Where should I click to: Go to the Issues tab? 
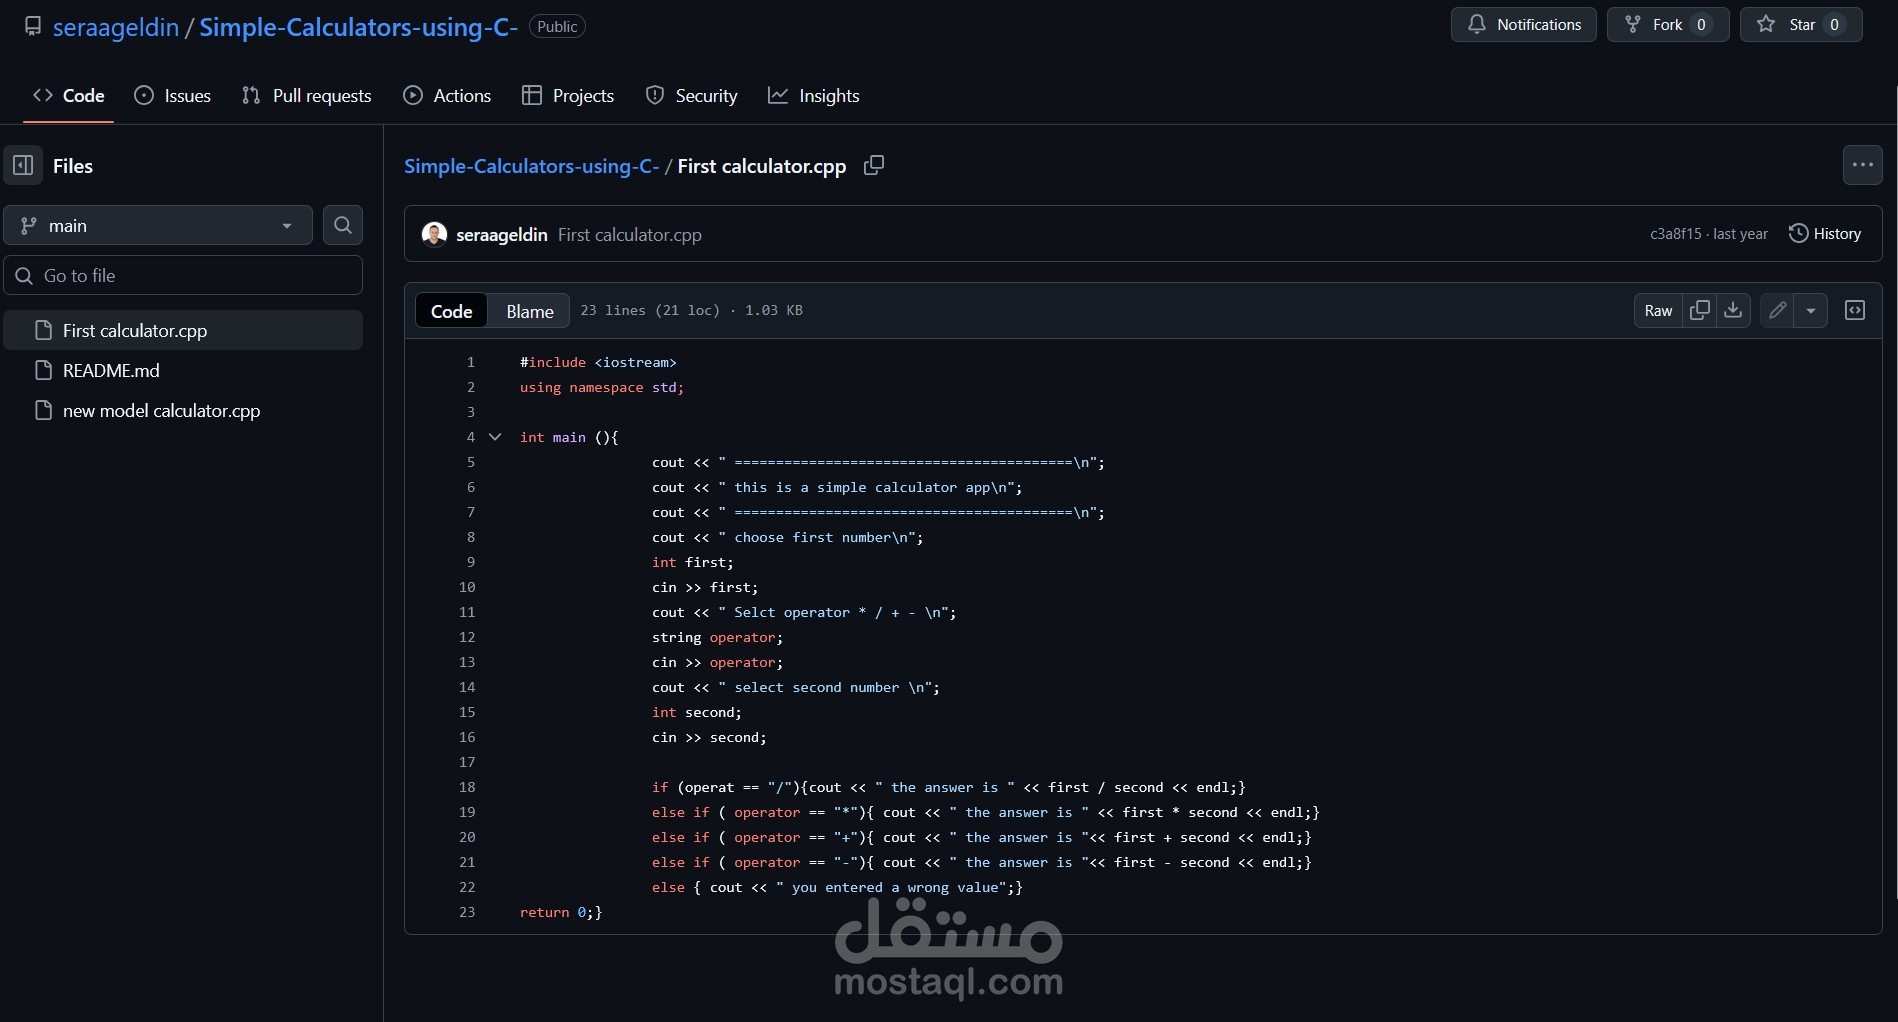(x=173, y=96)
